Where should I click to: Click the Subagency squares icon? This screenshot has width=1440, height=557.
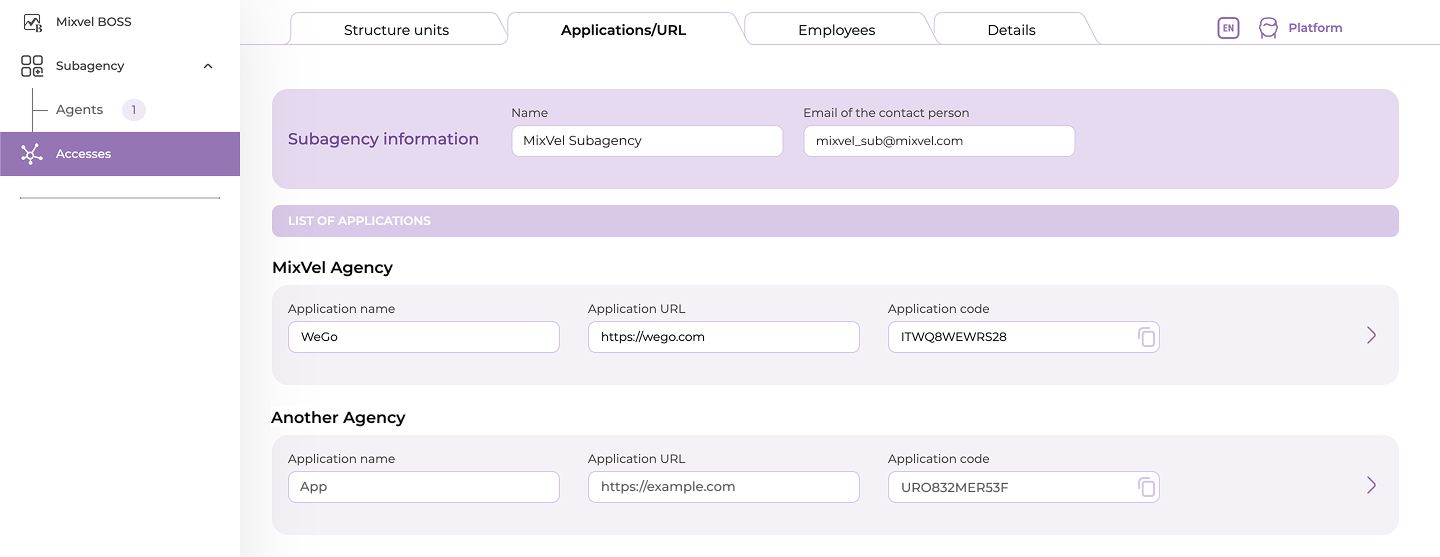point(32,66)
